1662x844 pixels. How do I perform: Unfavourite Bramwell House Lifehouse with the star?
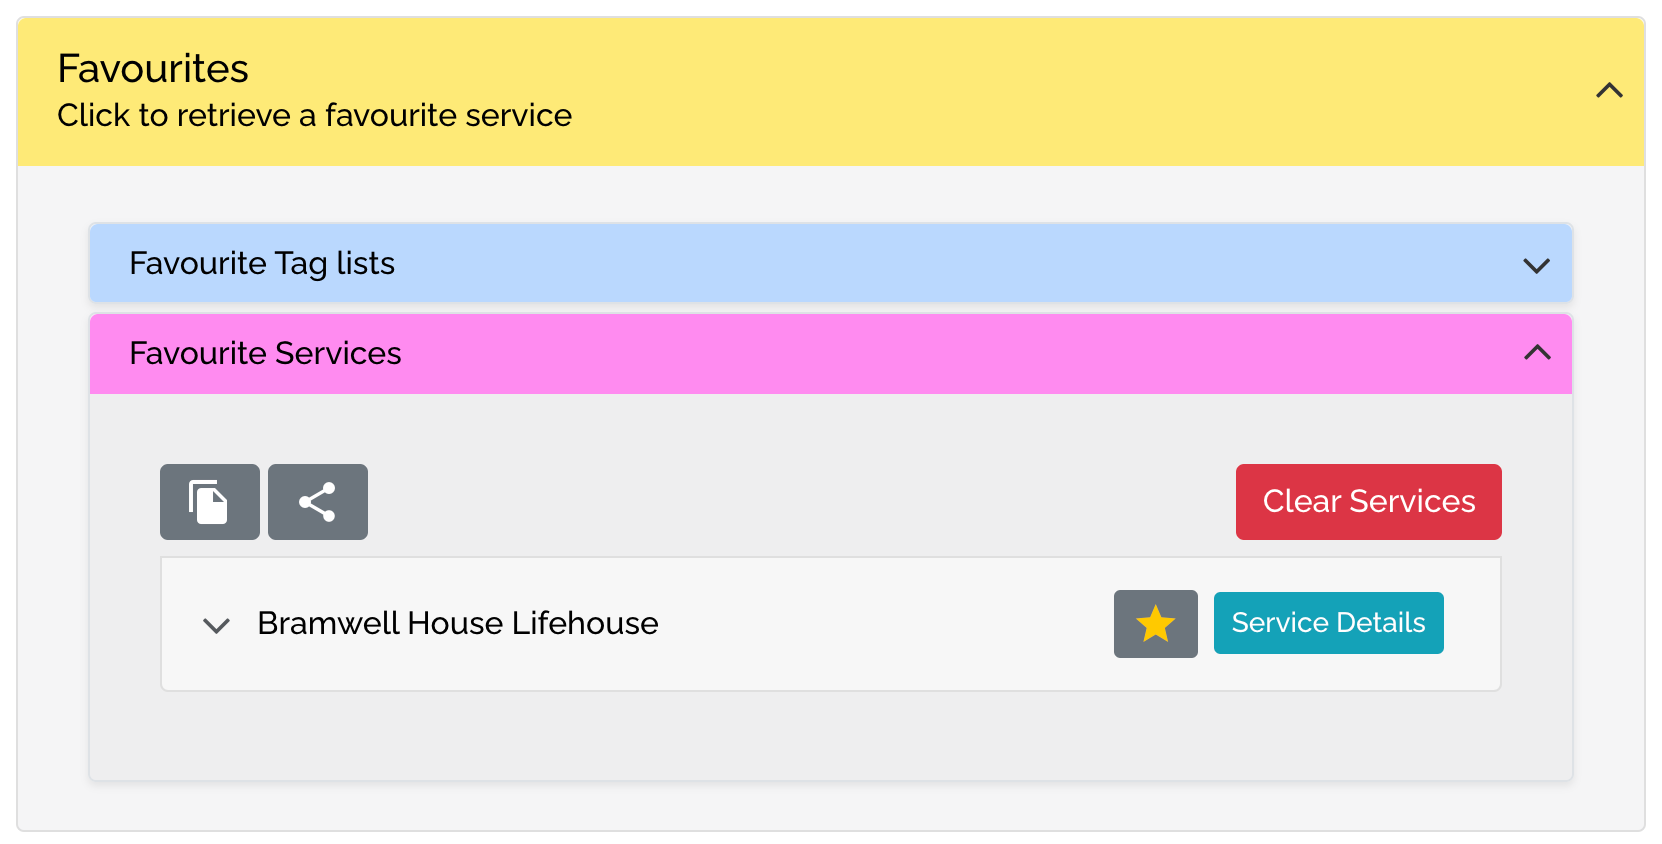click(1155, 624)
